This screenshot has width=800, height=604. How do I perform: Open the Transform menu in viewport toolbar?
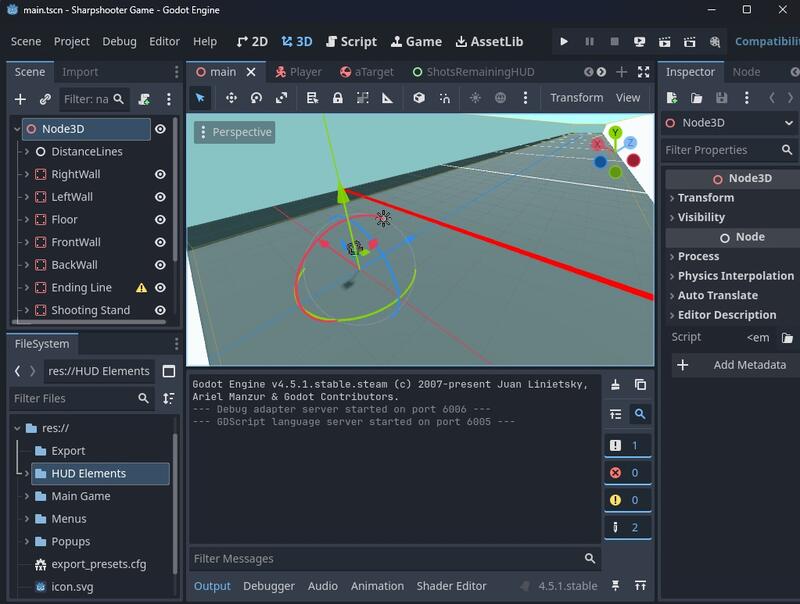coord(577,97)
